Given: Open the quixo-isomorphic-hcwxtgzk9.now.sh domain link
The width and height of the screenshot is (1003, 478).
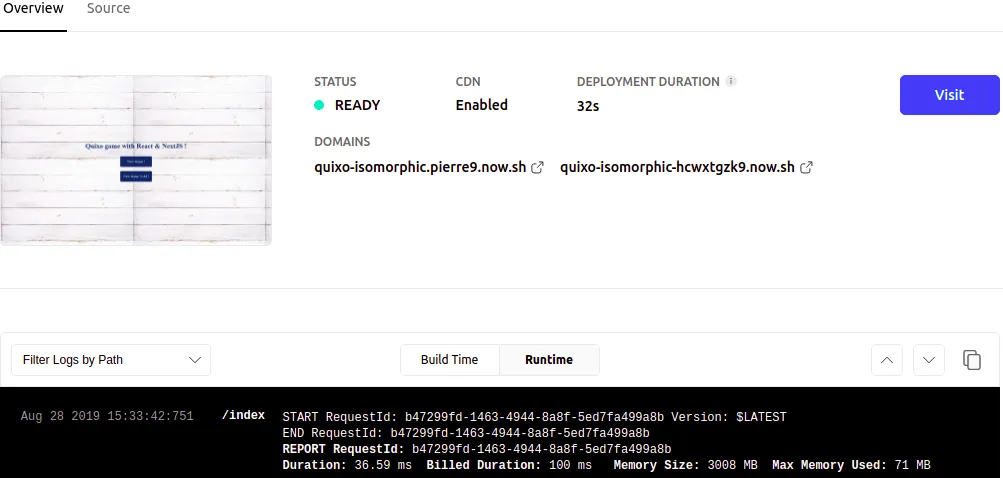Looking at the screenshot, I should pyautogui.click(x=677, y=168).
